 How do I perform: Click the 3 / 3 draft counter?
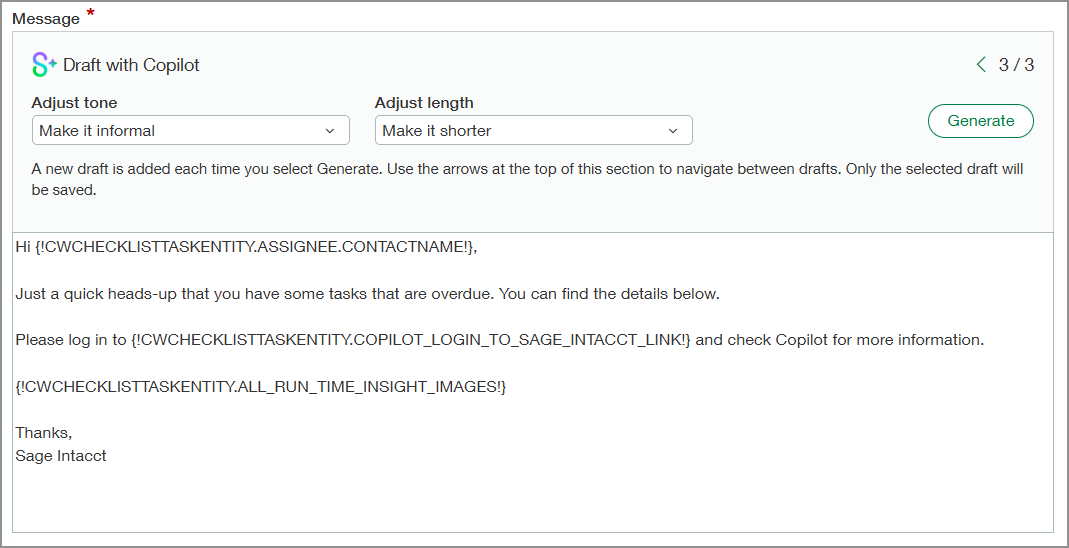point(1016,65)
